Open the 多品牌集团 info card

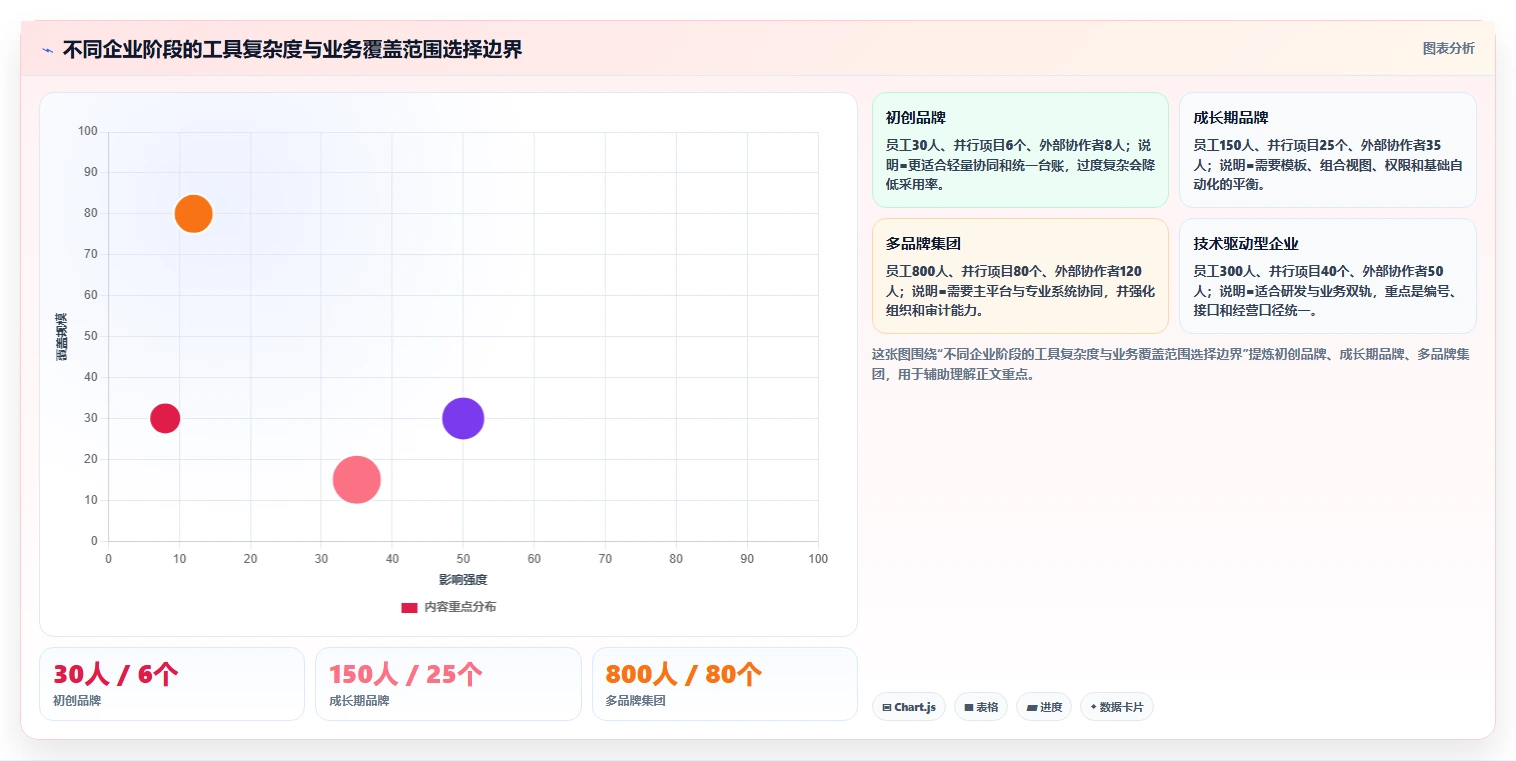coord(1020,276)
